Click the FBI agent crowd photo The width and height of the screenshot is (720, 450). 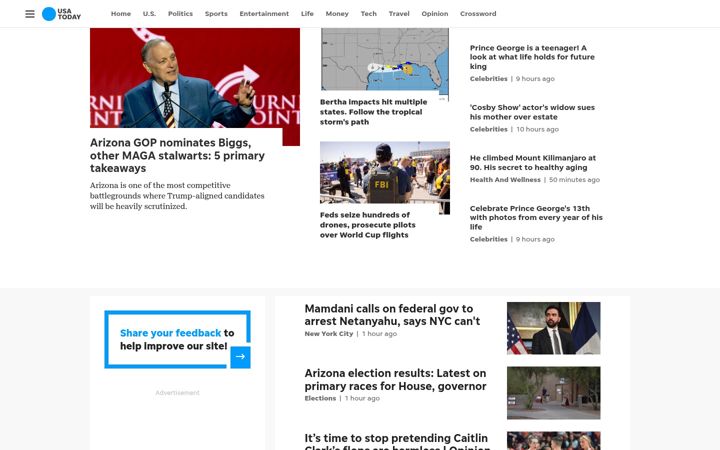pyautogui.click(x=385, y=173)
